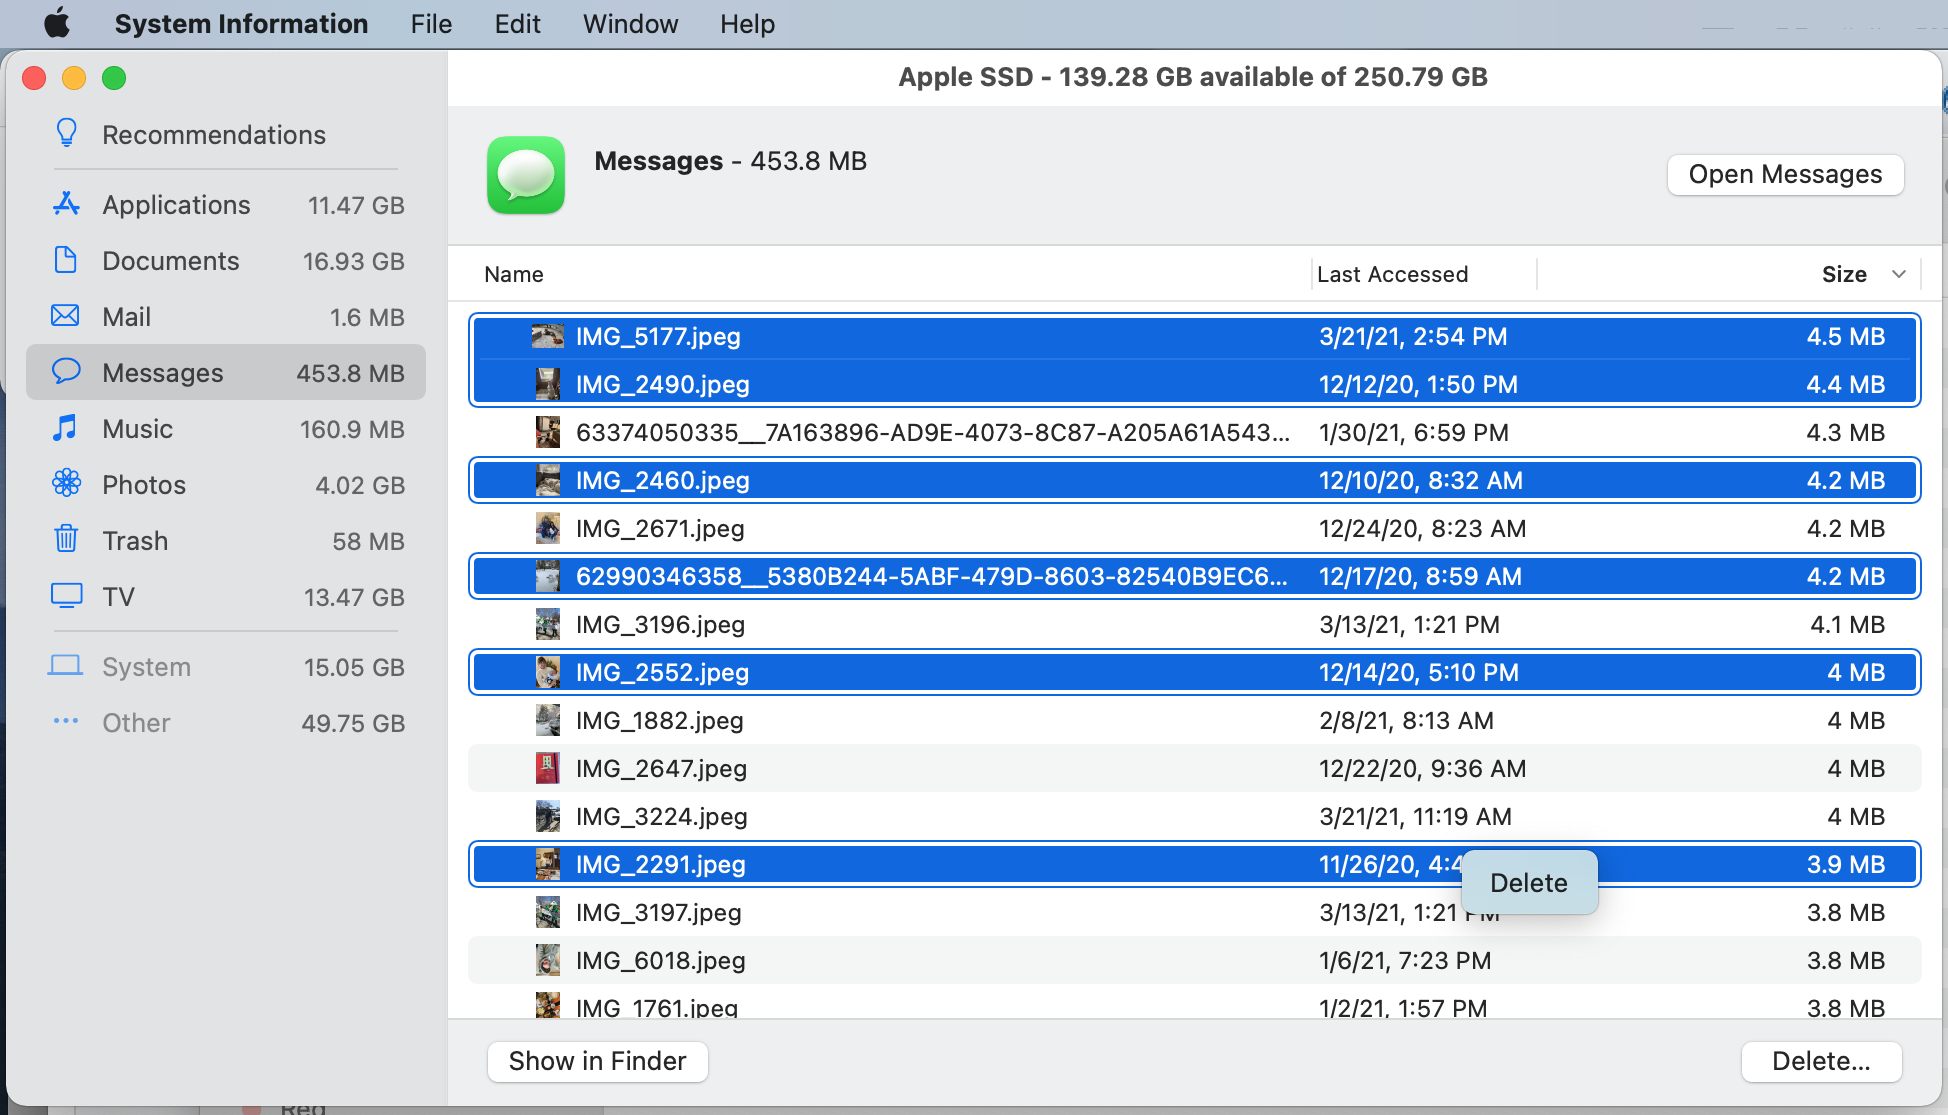Open the File menu
The height and width of the screenshot is (1115, 1948).
coord(431,24)
